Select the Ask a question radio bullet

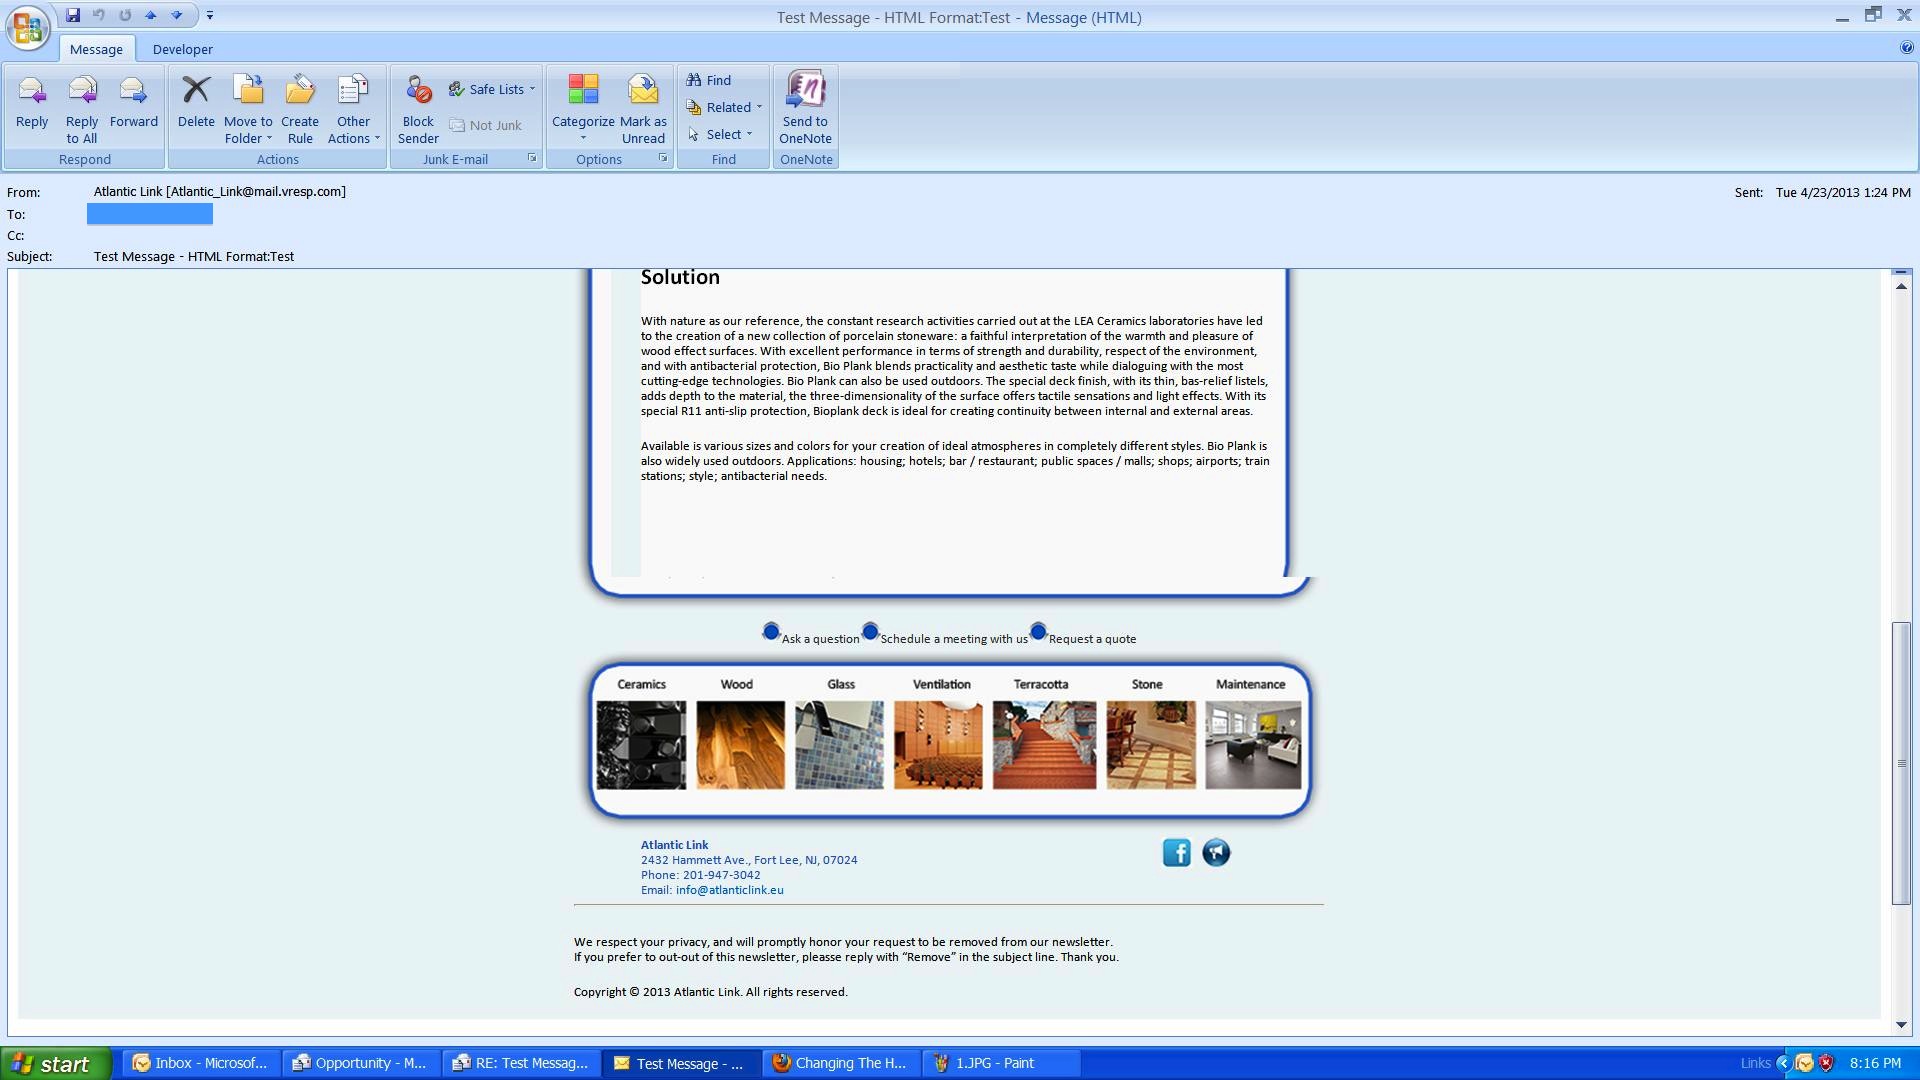770,632
